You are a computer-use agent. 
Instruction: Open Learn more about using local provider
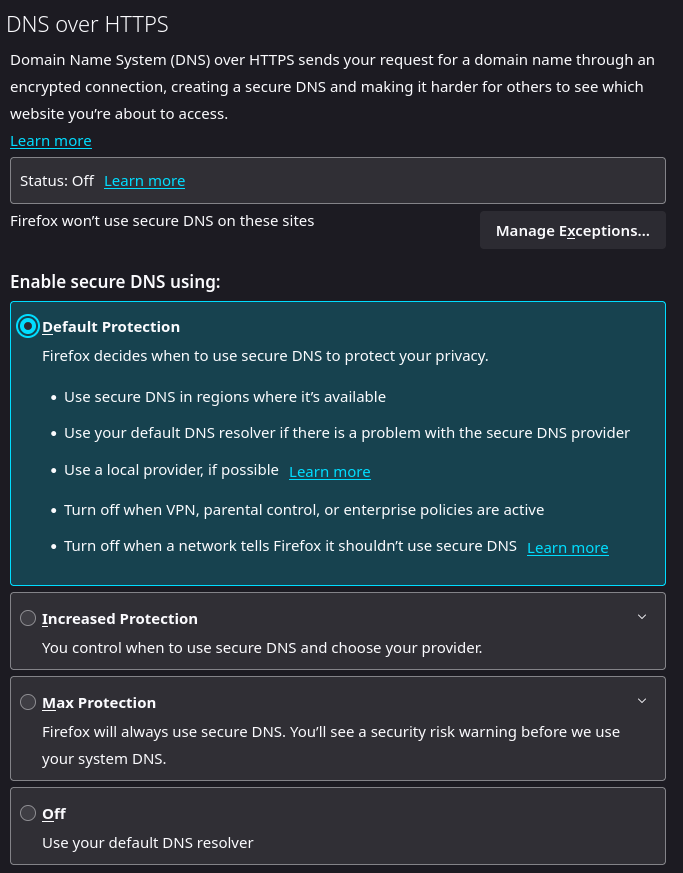329,472
